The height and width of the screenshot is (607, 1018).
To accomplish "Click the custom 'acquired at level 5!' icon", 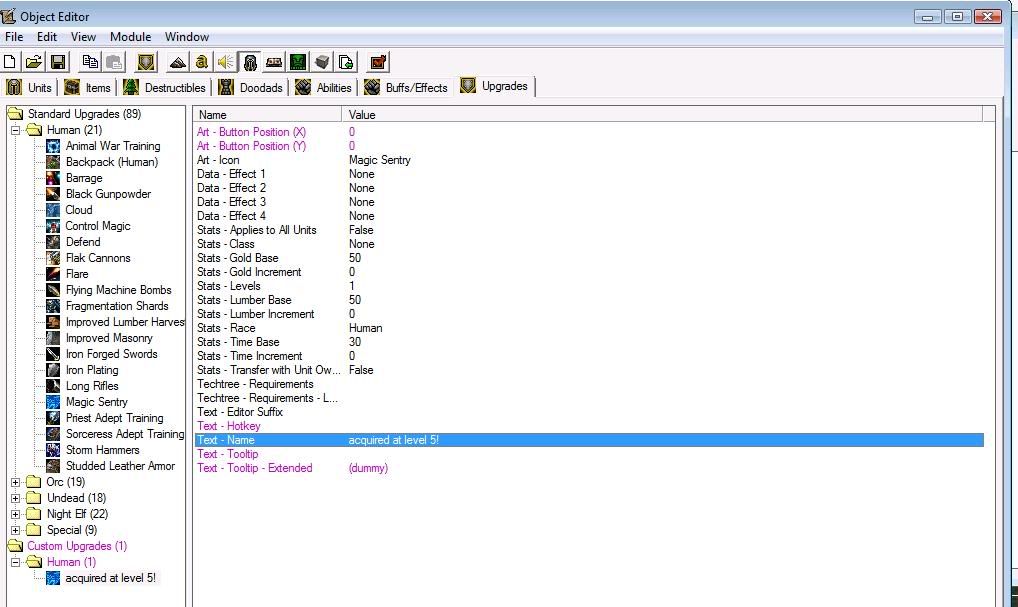I will click(x=53, y=578).
